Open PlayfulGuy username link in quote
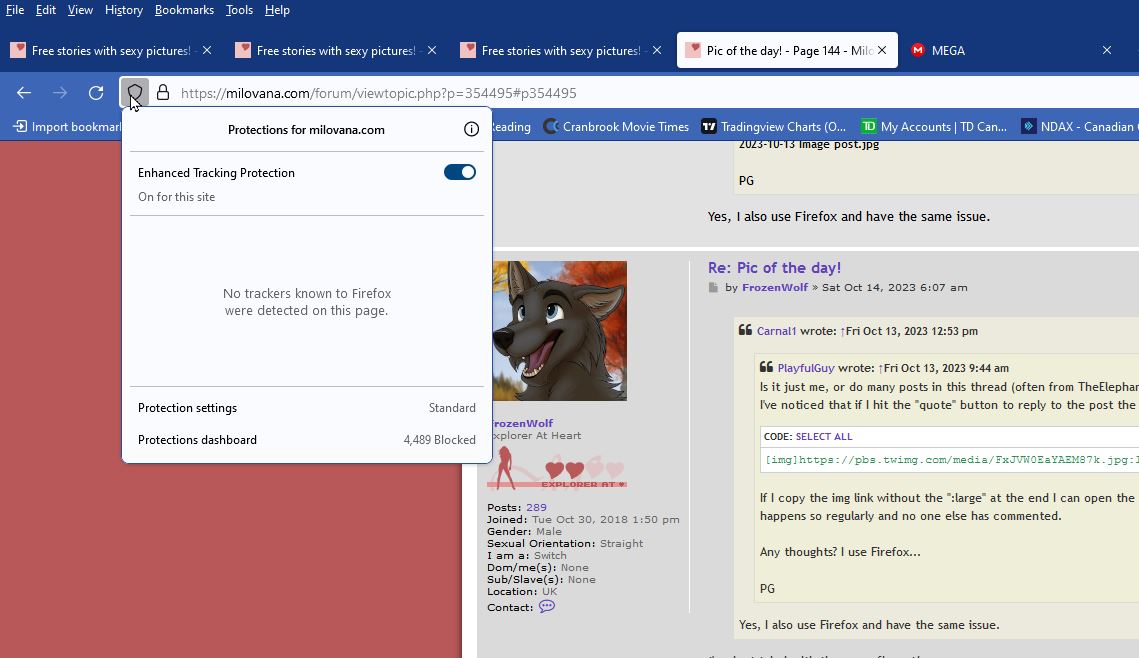1139x658 pixels. tap(806, 368)
